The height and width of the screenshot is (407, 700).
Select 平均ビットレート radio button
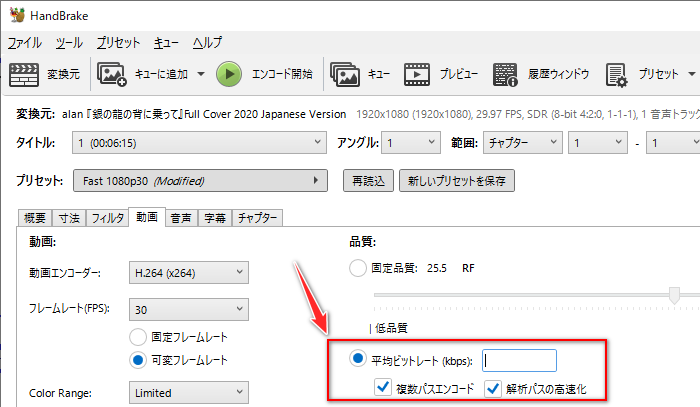click(358, 358)
